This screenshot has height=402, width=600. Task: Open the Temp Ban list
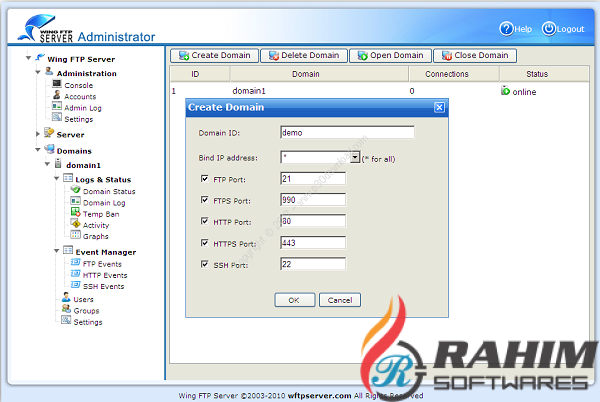point(102,213)
